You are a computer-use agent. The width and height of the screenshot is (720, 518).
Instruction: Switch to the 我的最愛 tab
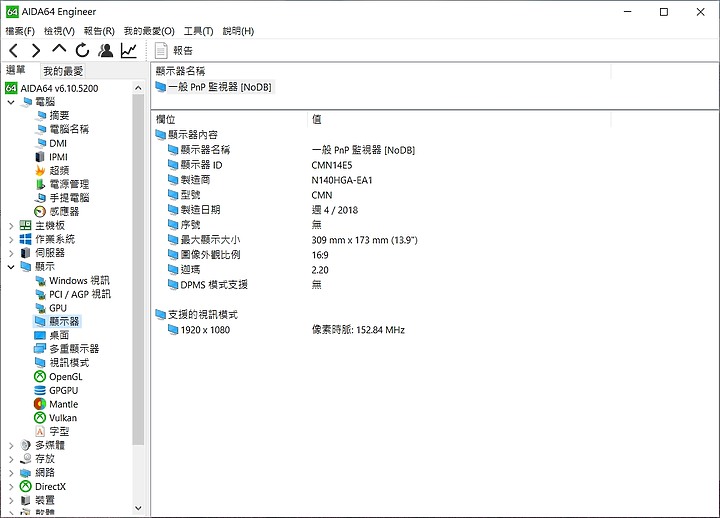[63, 71]
